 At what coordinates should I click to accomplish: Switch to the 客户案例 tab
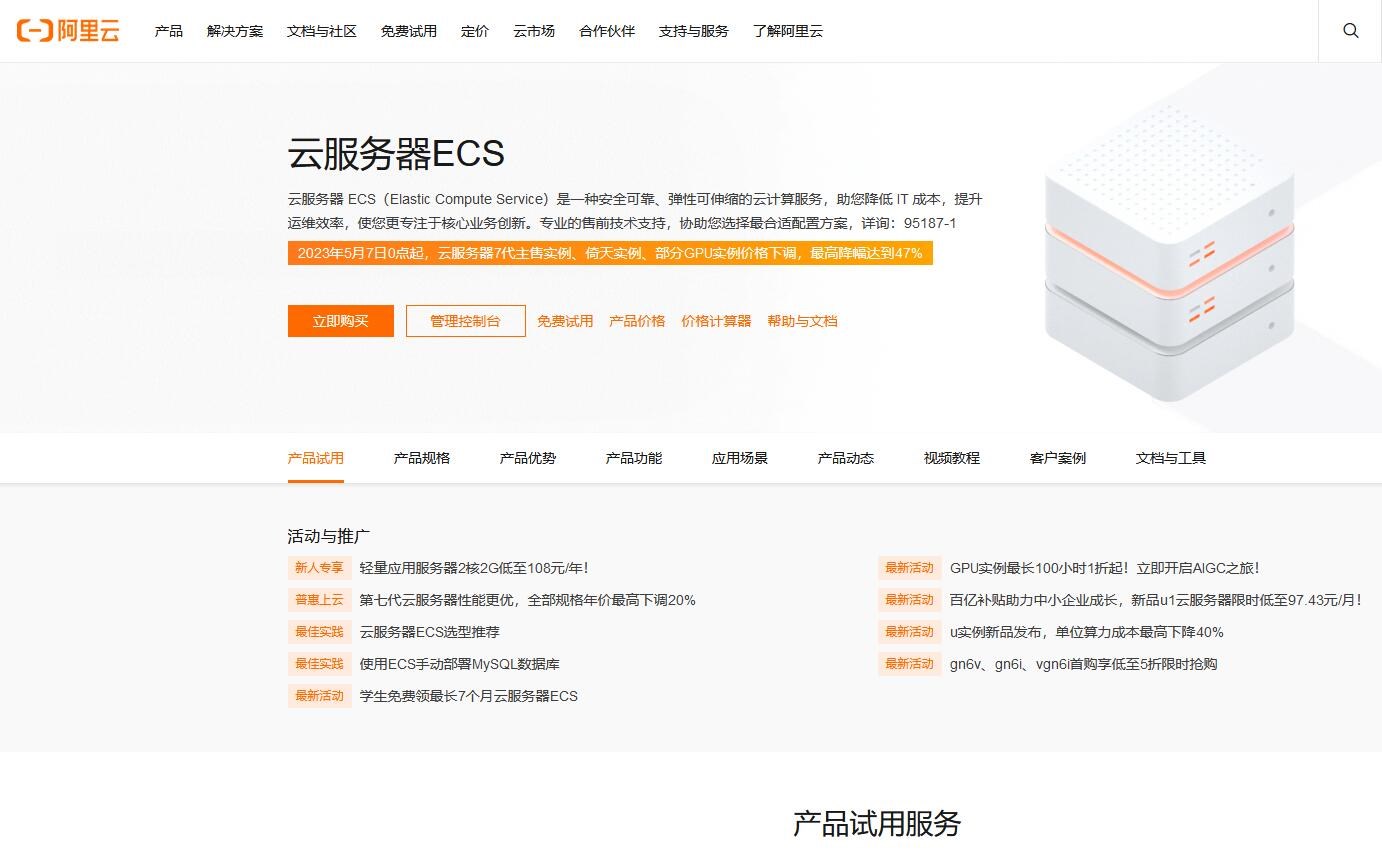point(1058,458)
